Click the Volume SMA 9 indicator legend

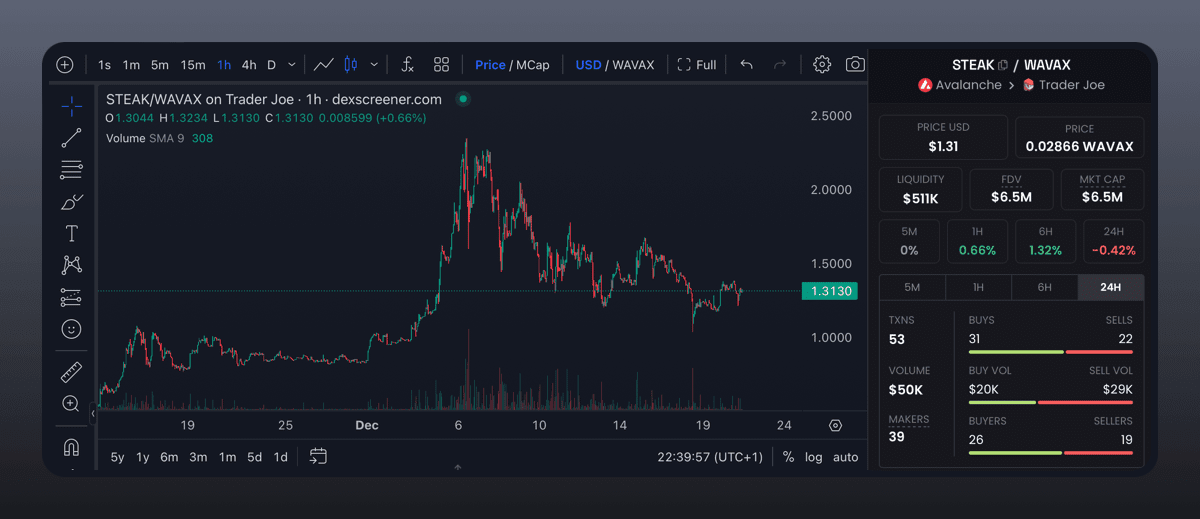pyautogui.click(x=160, y=138)
